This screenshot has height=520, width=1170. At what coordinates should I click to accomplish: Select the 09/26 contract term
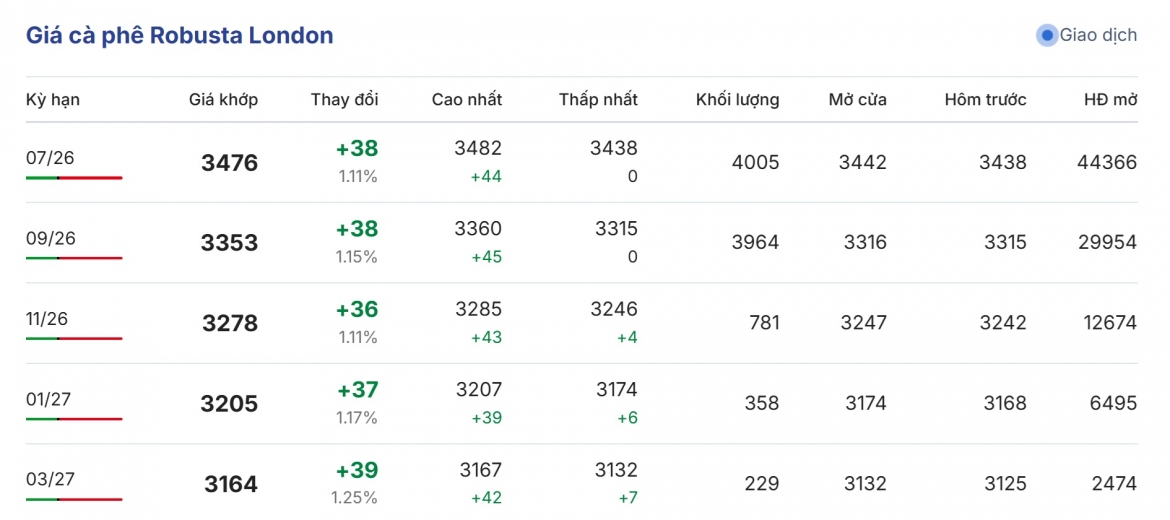point(51,238)
